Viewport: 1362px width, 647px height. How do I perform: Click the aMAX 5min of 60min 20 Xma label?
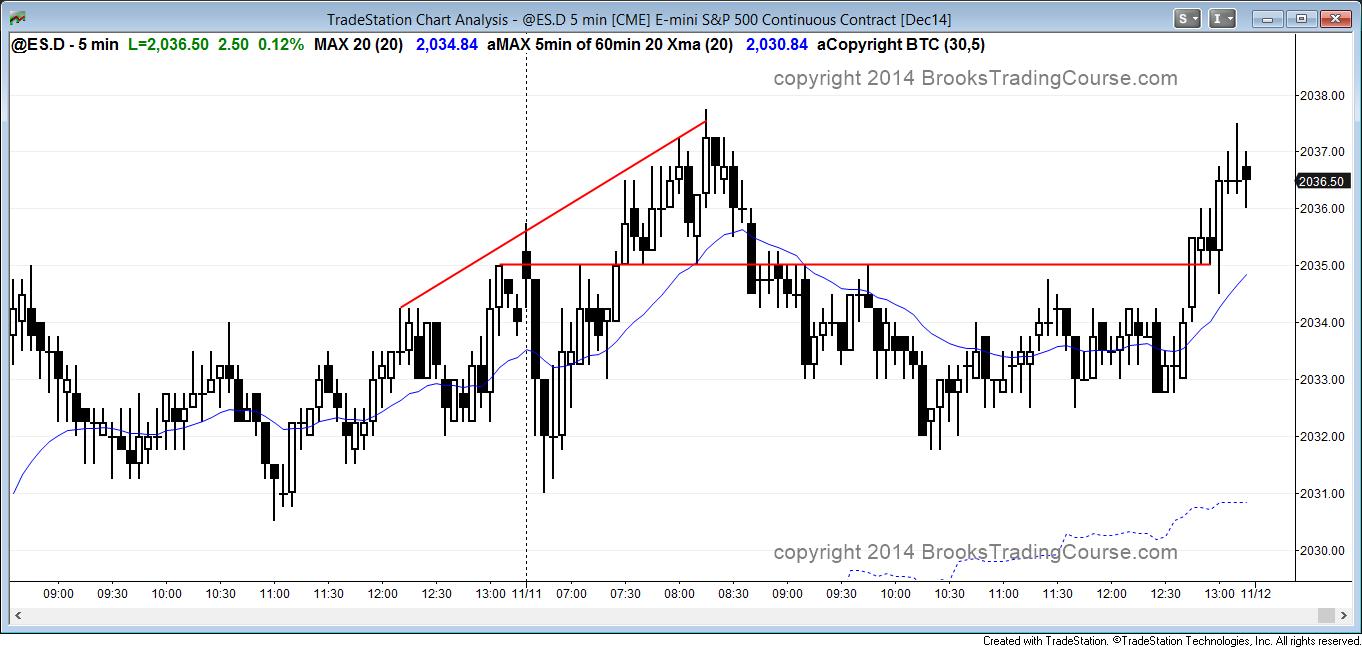[x=610, y=45]
